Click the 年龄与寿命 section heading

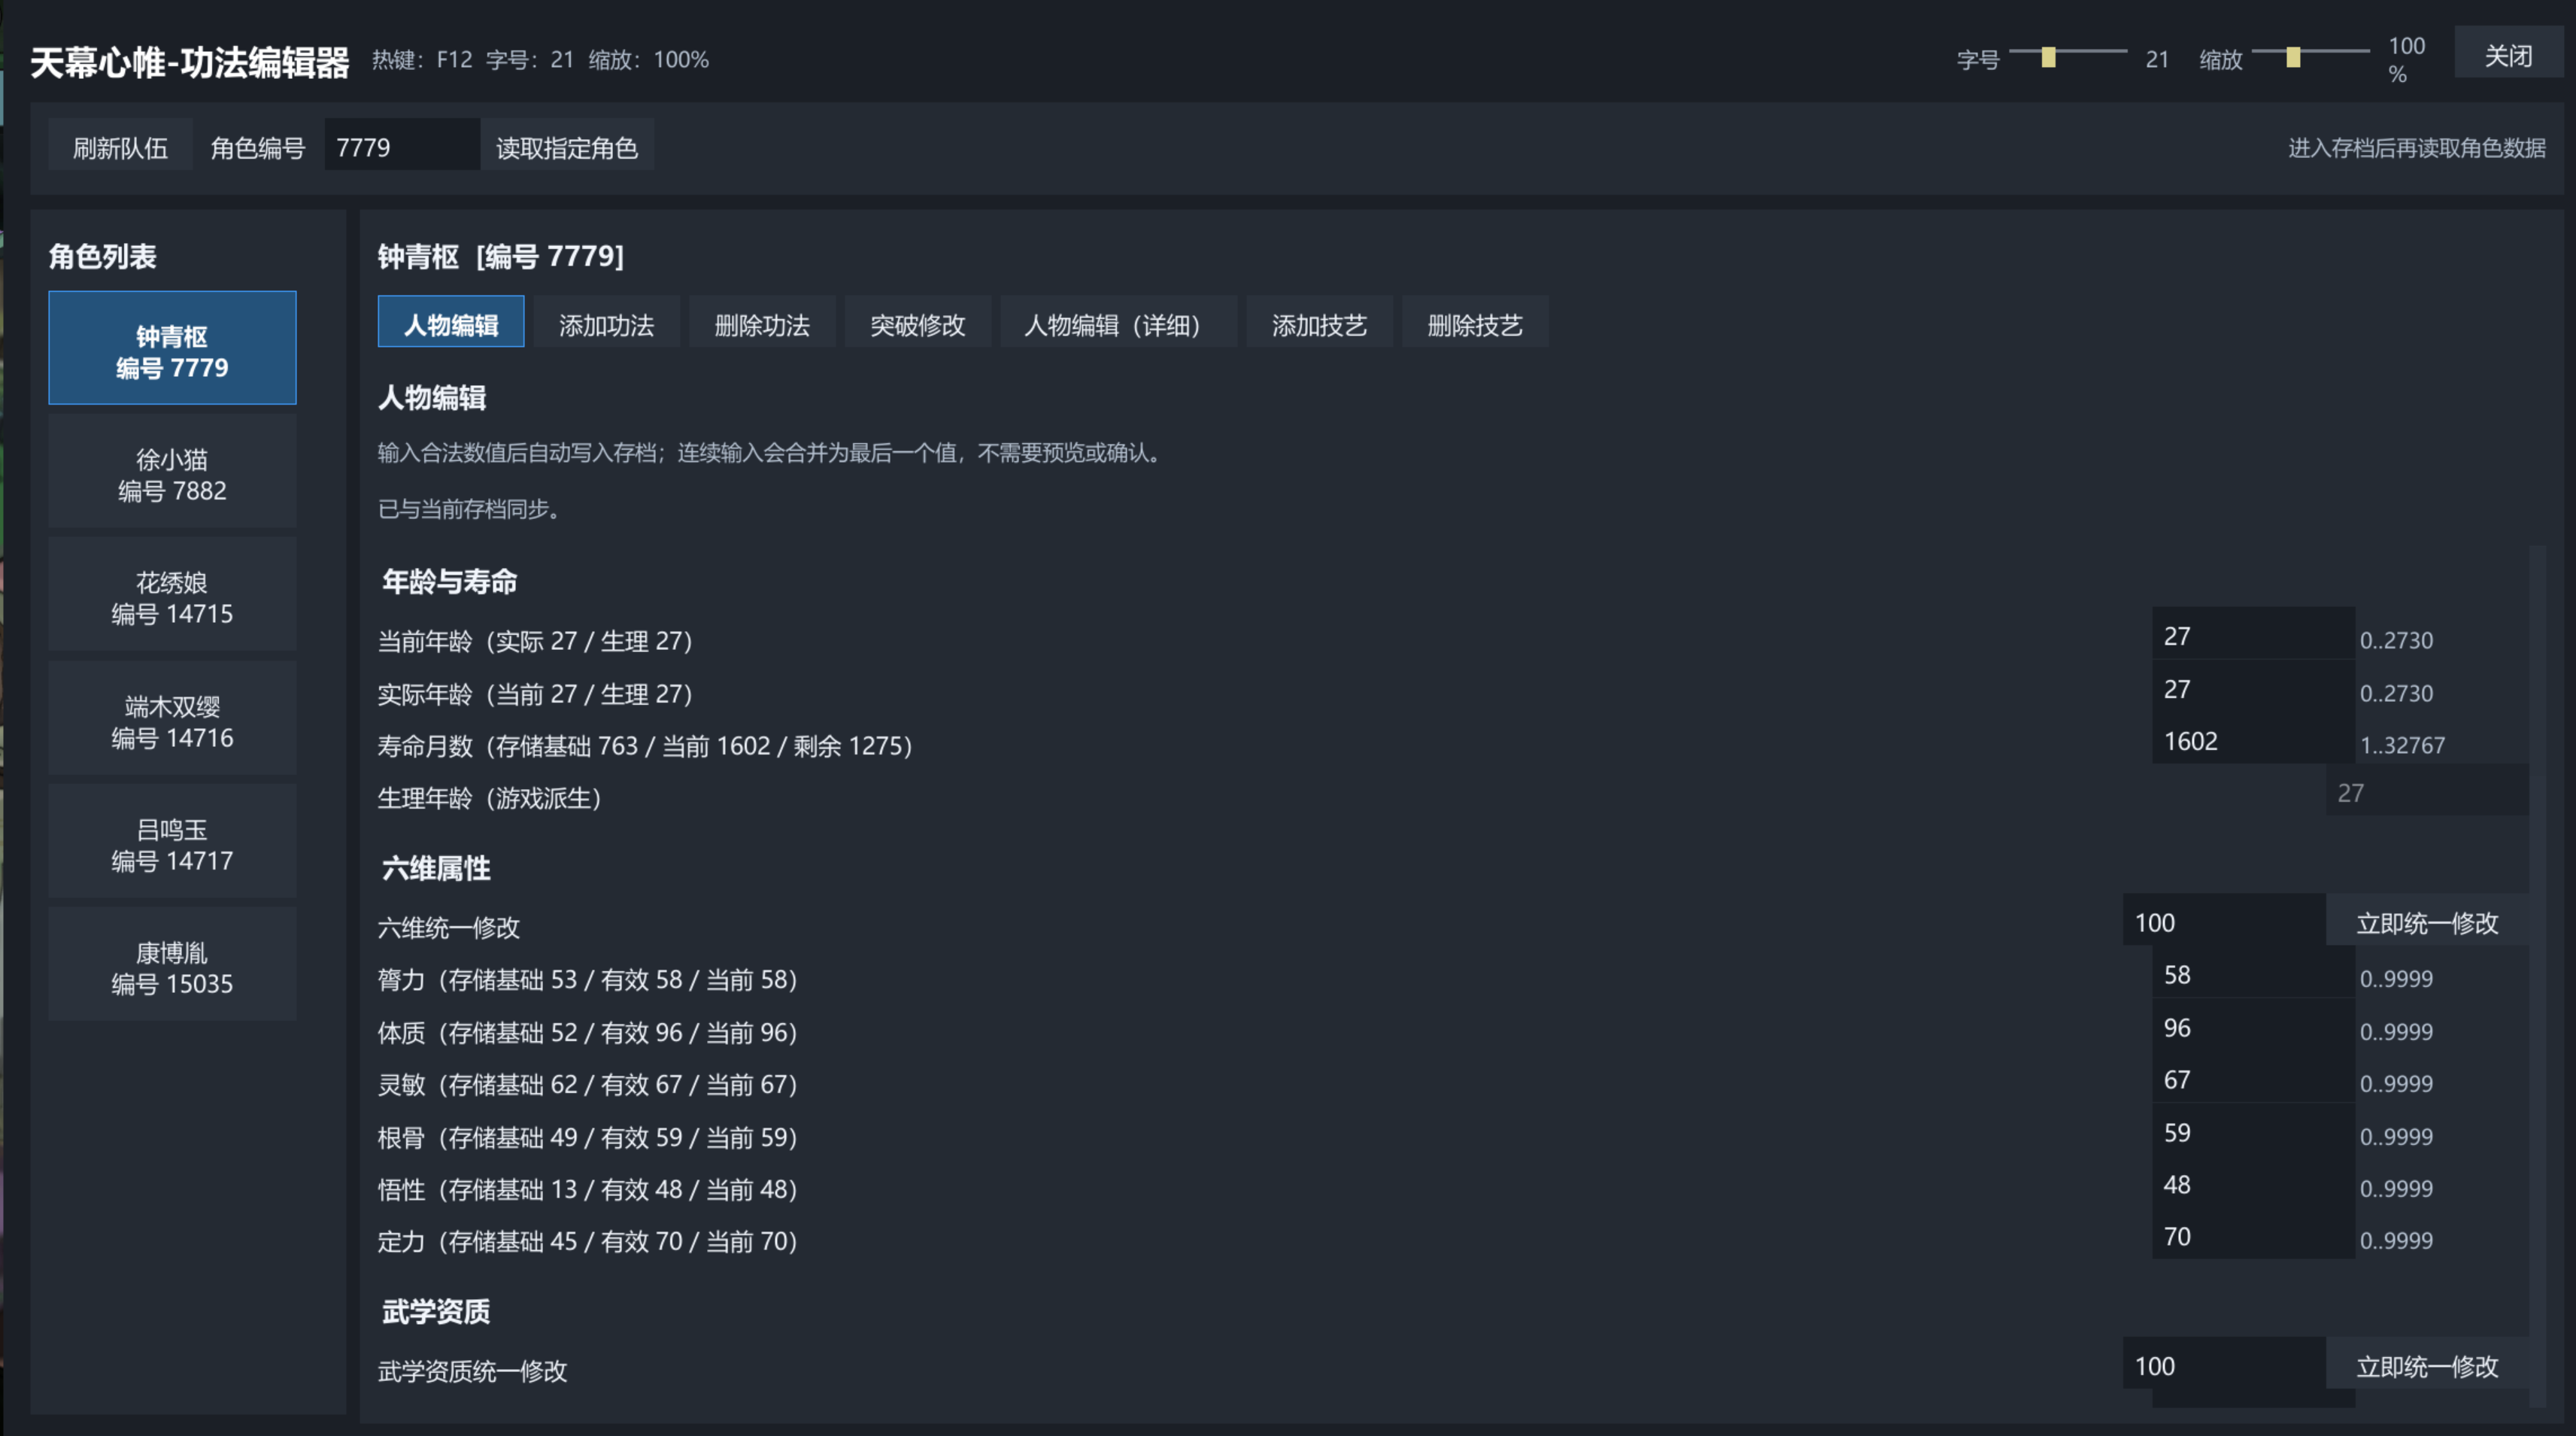[x=449, y=581]
